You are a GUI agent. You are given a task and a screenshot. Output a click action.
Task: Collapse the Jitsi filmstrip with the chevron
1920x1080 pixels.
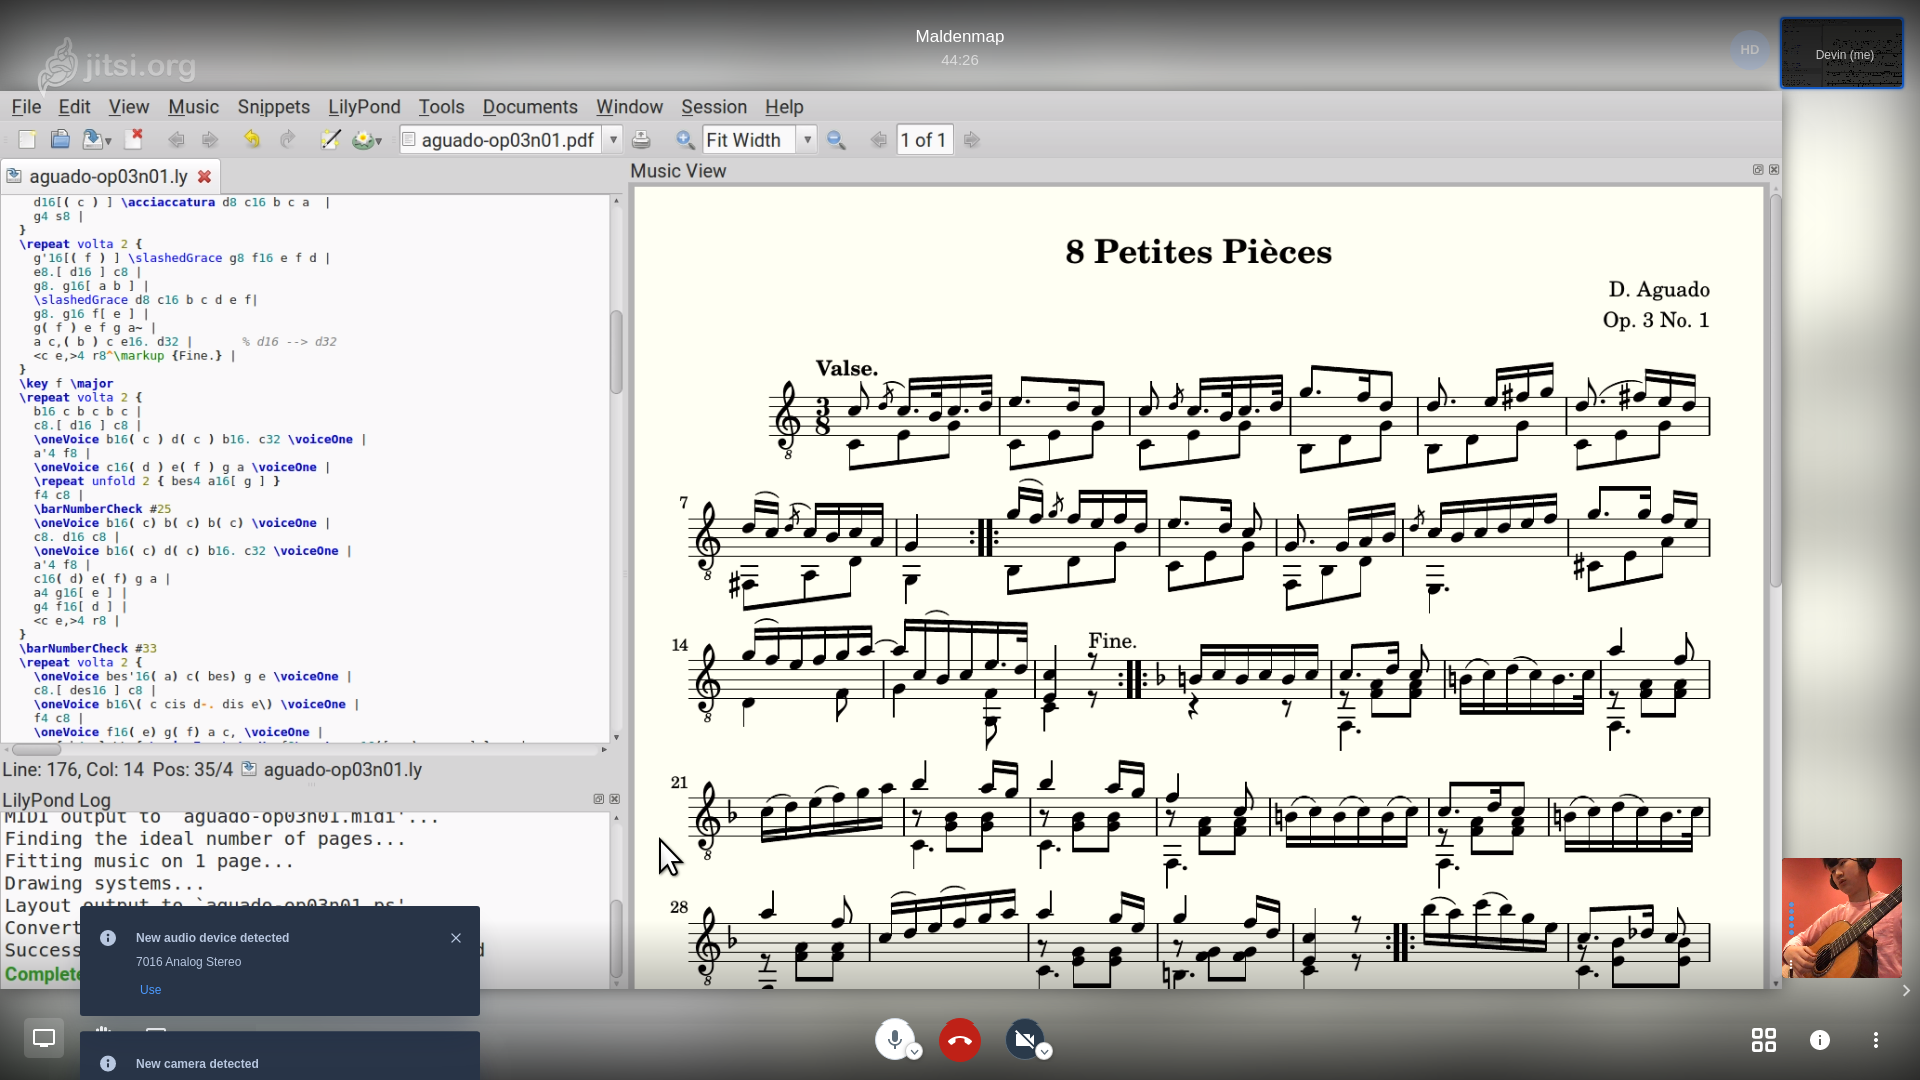pos(1906,991)
